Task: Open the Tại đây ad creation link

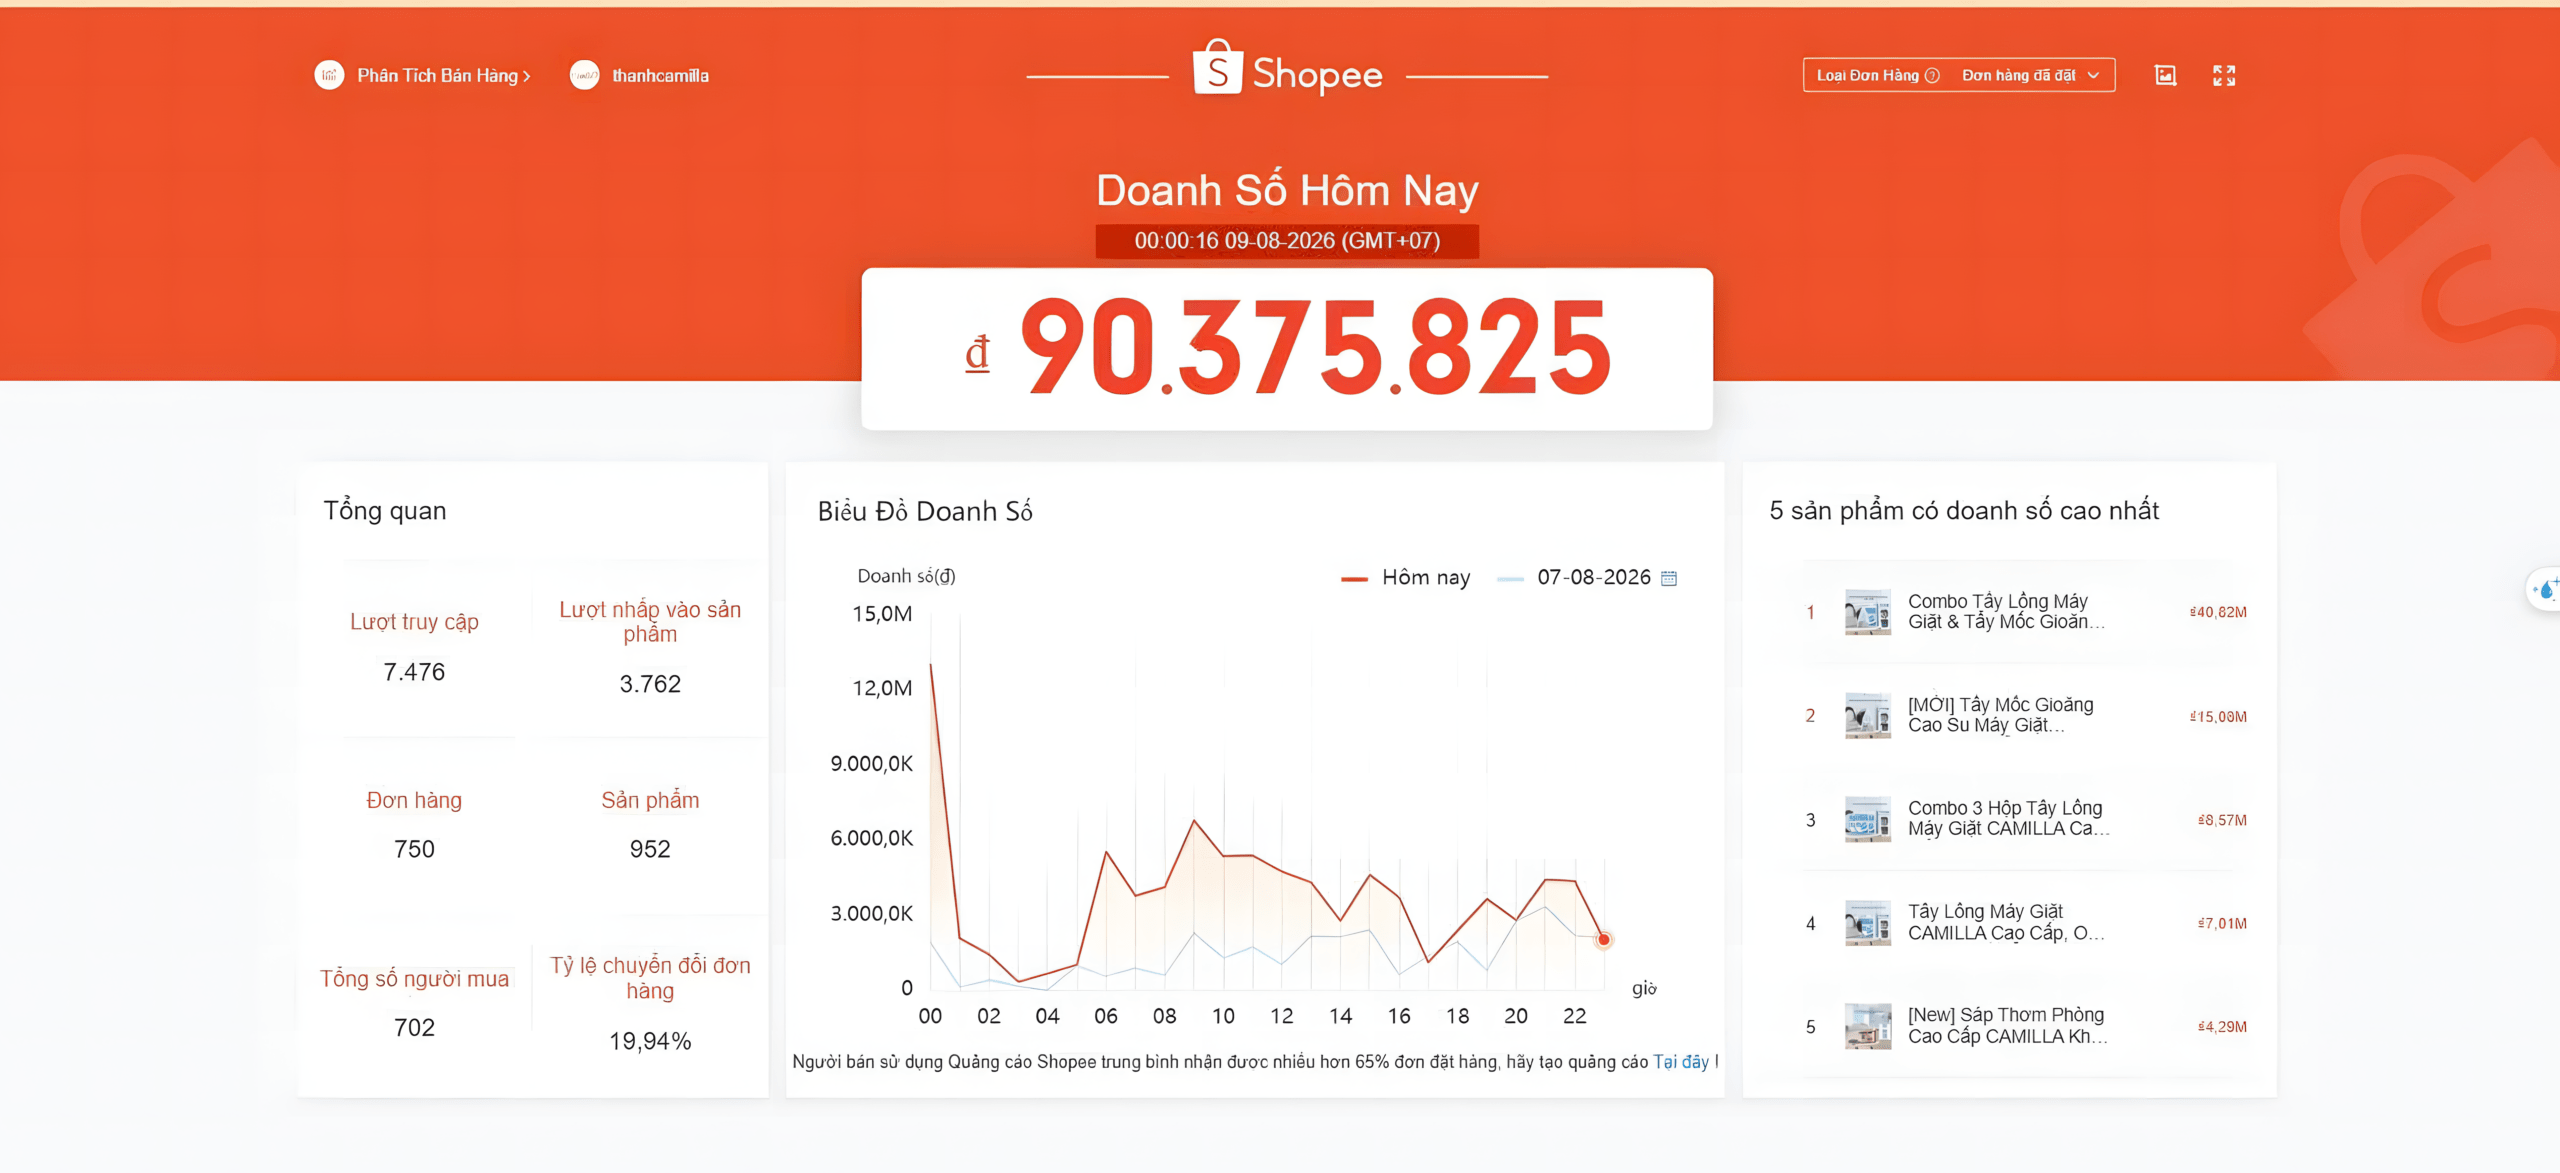Action: (x=1681, y=1062)
